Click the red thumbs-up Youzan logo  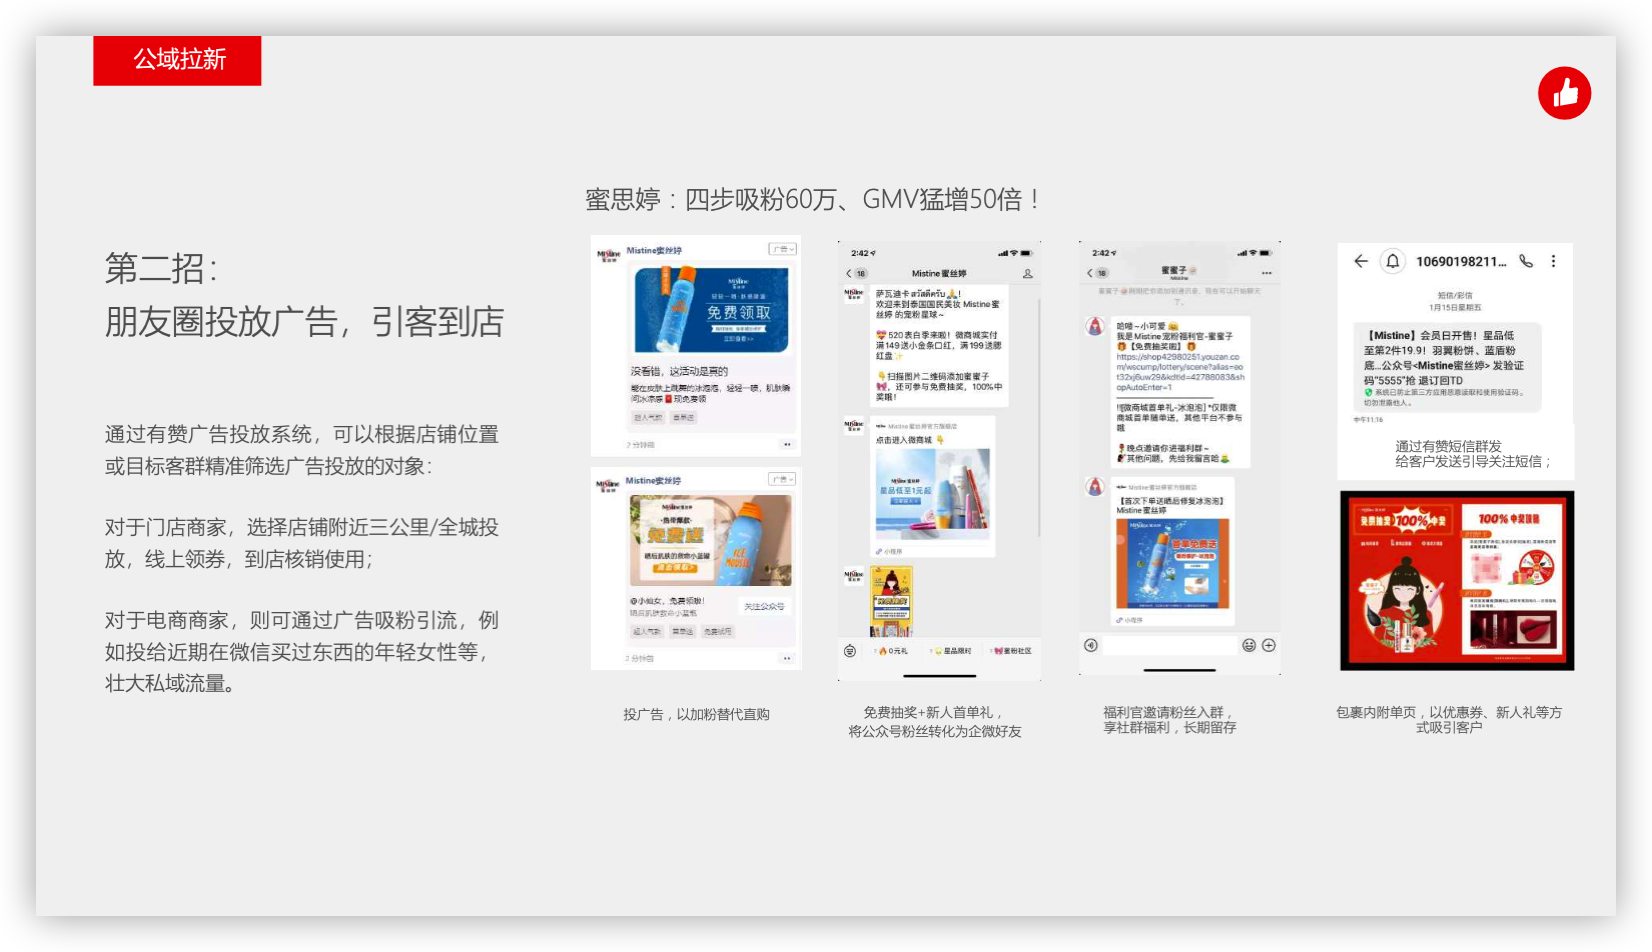(1564, 93)
